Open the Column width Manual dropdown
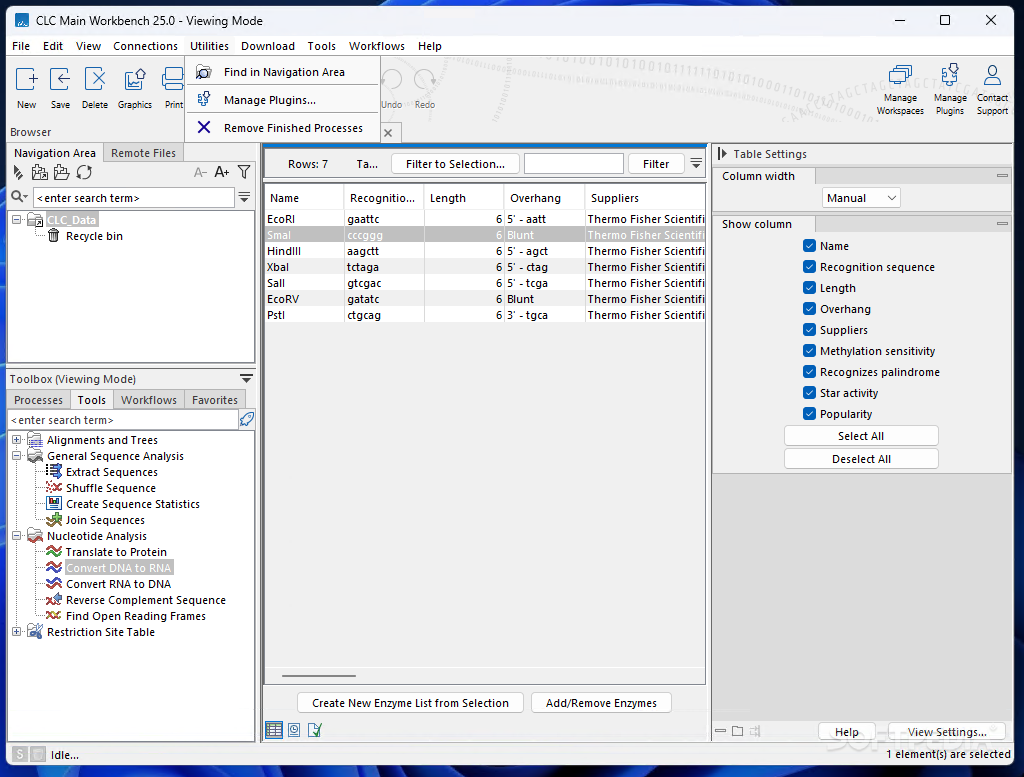 click(861, 198)
